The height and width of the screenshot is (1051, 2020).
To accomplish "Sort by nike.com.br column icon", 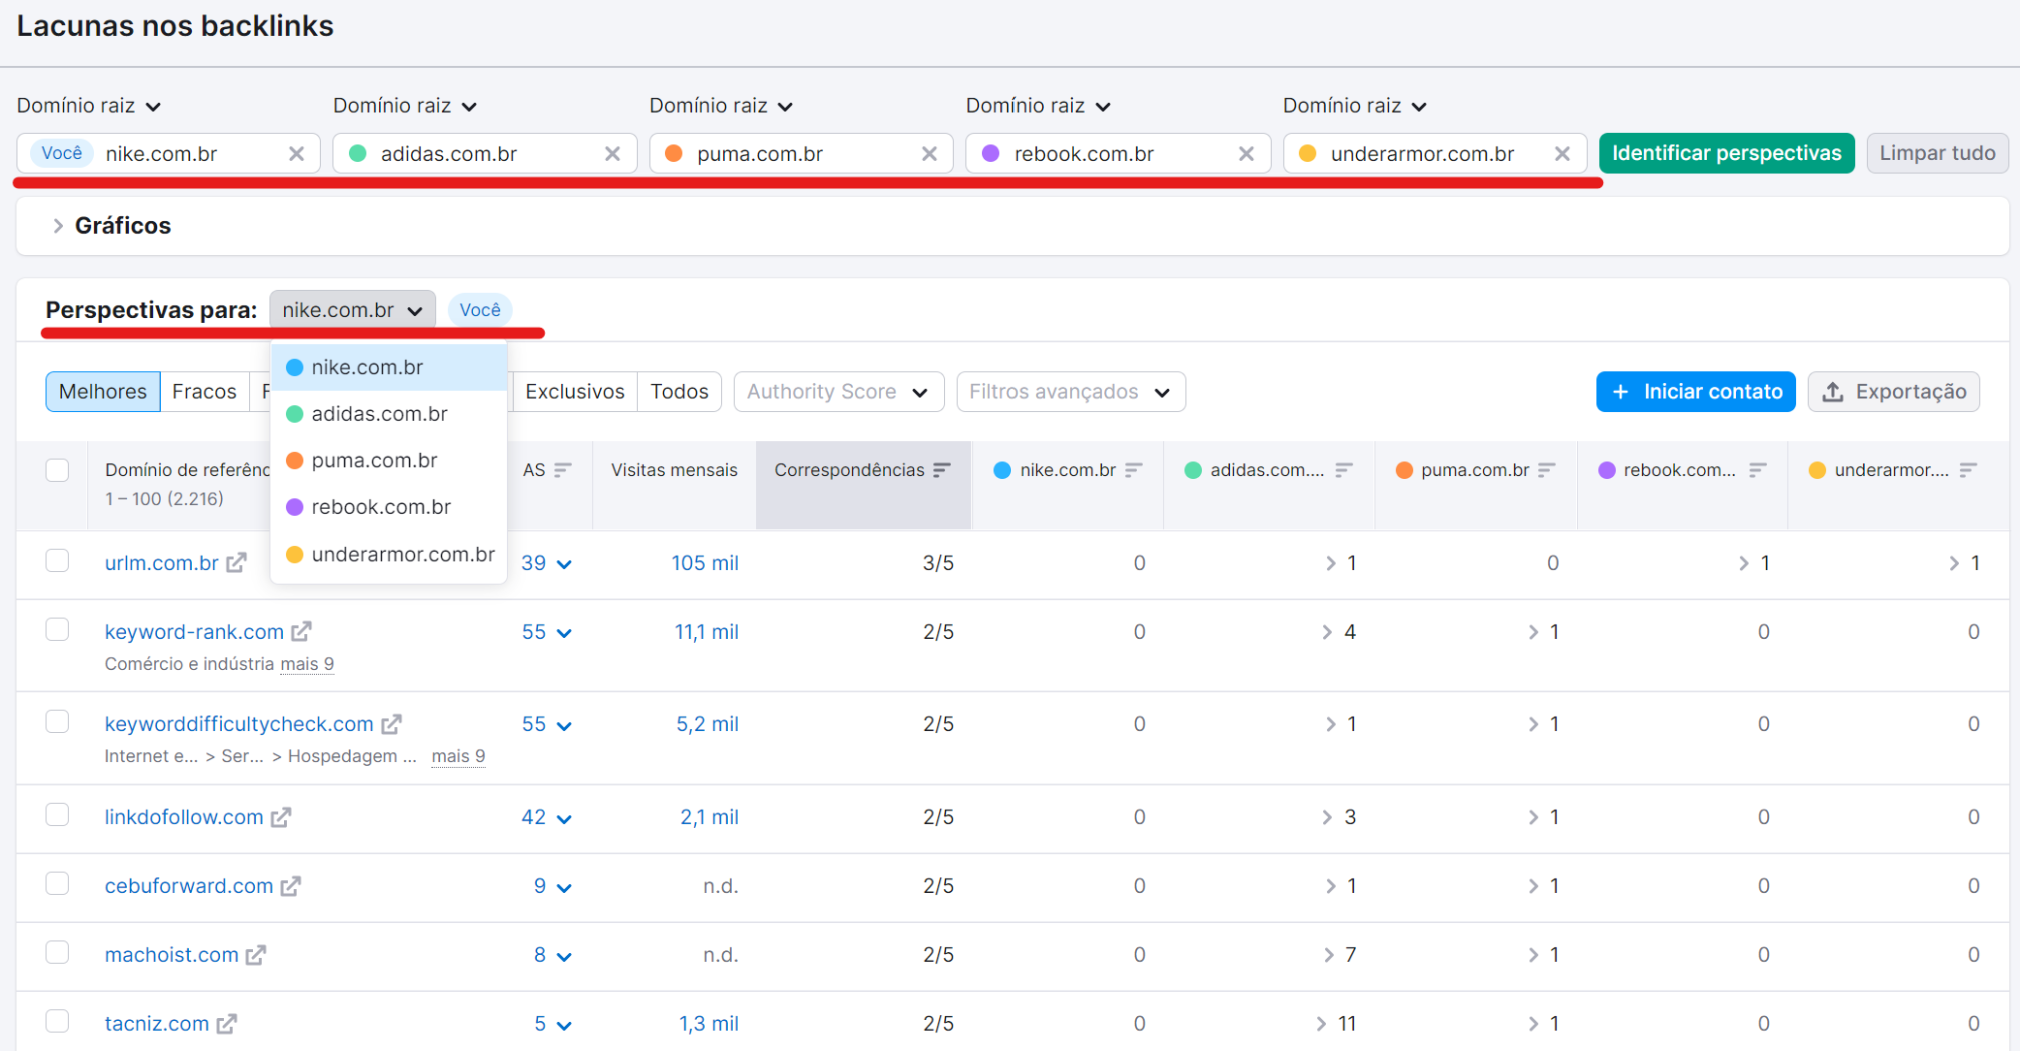I will click(x=1133, y=470).
